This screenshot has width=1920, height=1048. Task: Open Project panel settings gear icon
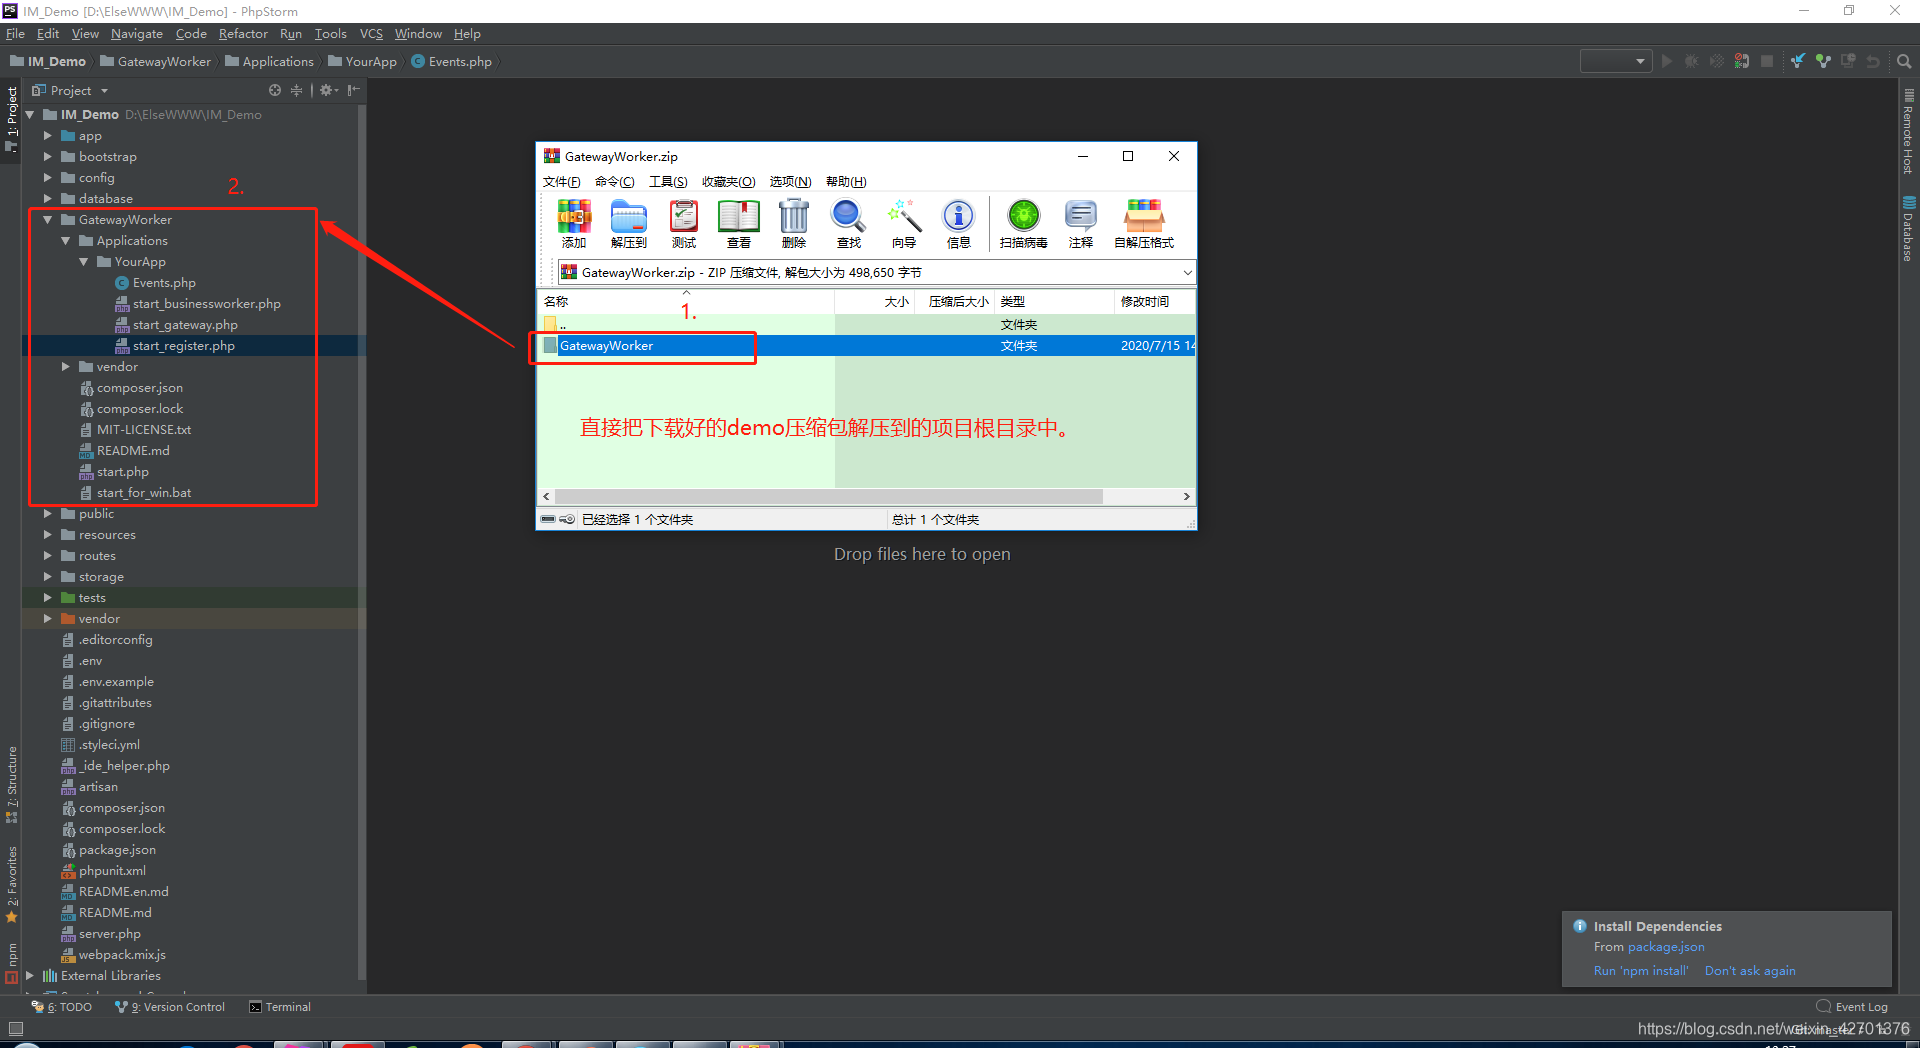[328, 90]
